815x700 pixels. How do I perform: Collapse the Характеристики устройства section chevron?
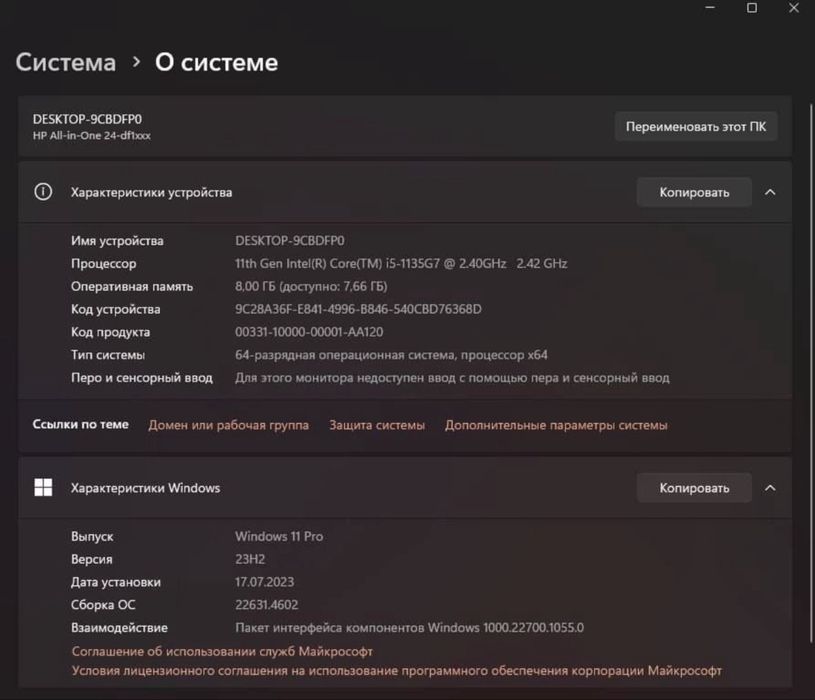pyautogui.click(x=770, y=192)
